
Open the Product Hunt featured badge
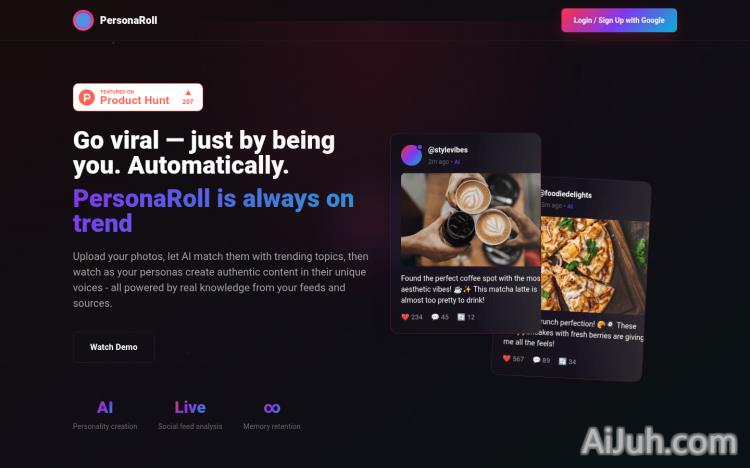point(138,97)
